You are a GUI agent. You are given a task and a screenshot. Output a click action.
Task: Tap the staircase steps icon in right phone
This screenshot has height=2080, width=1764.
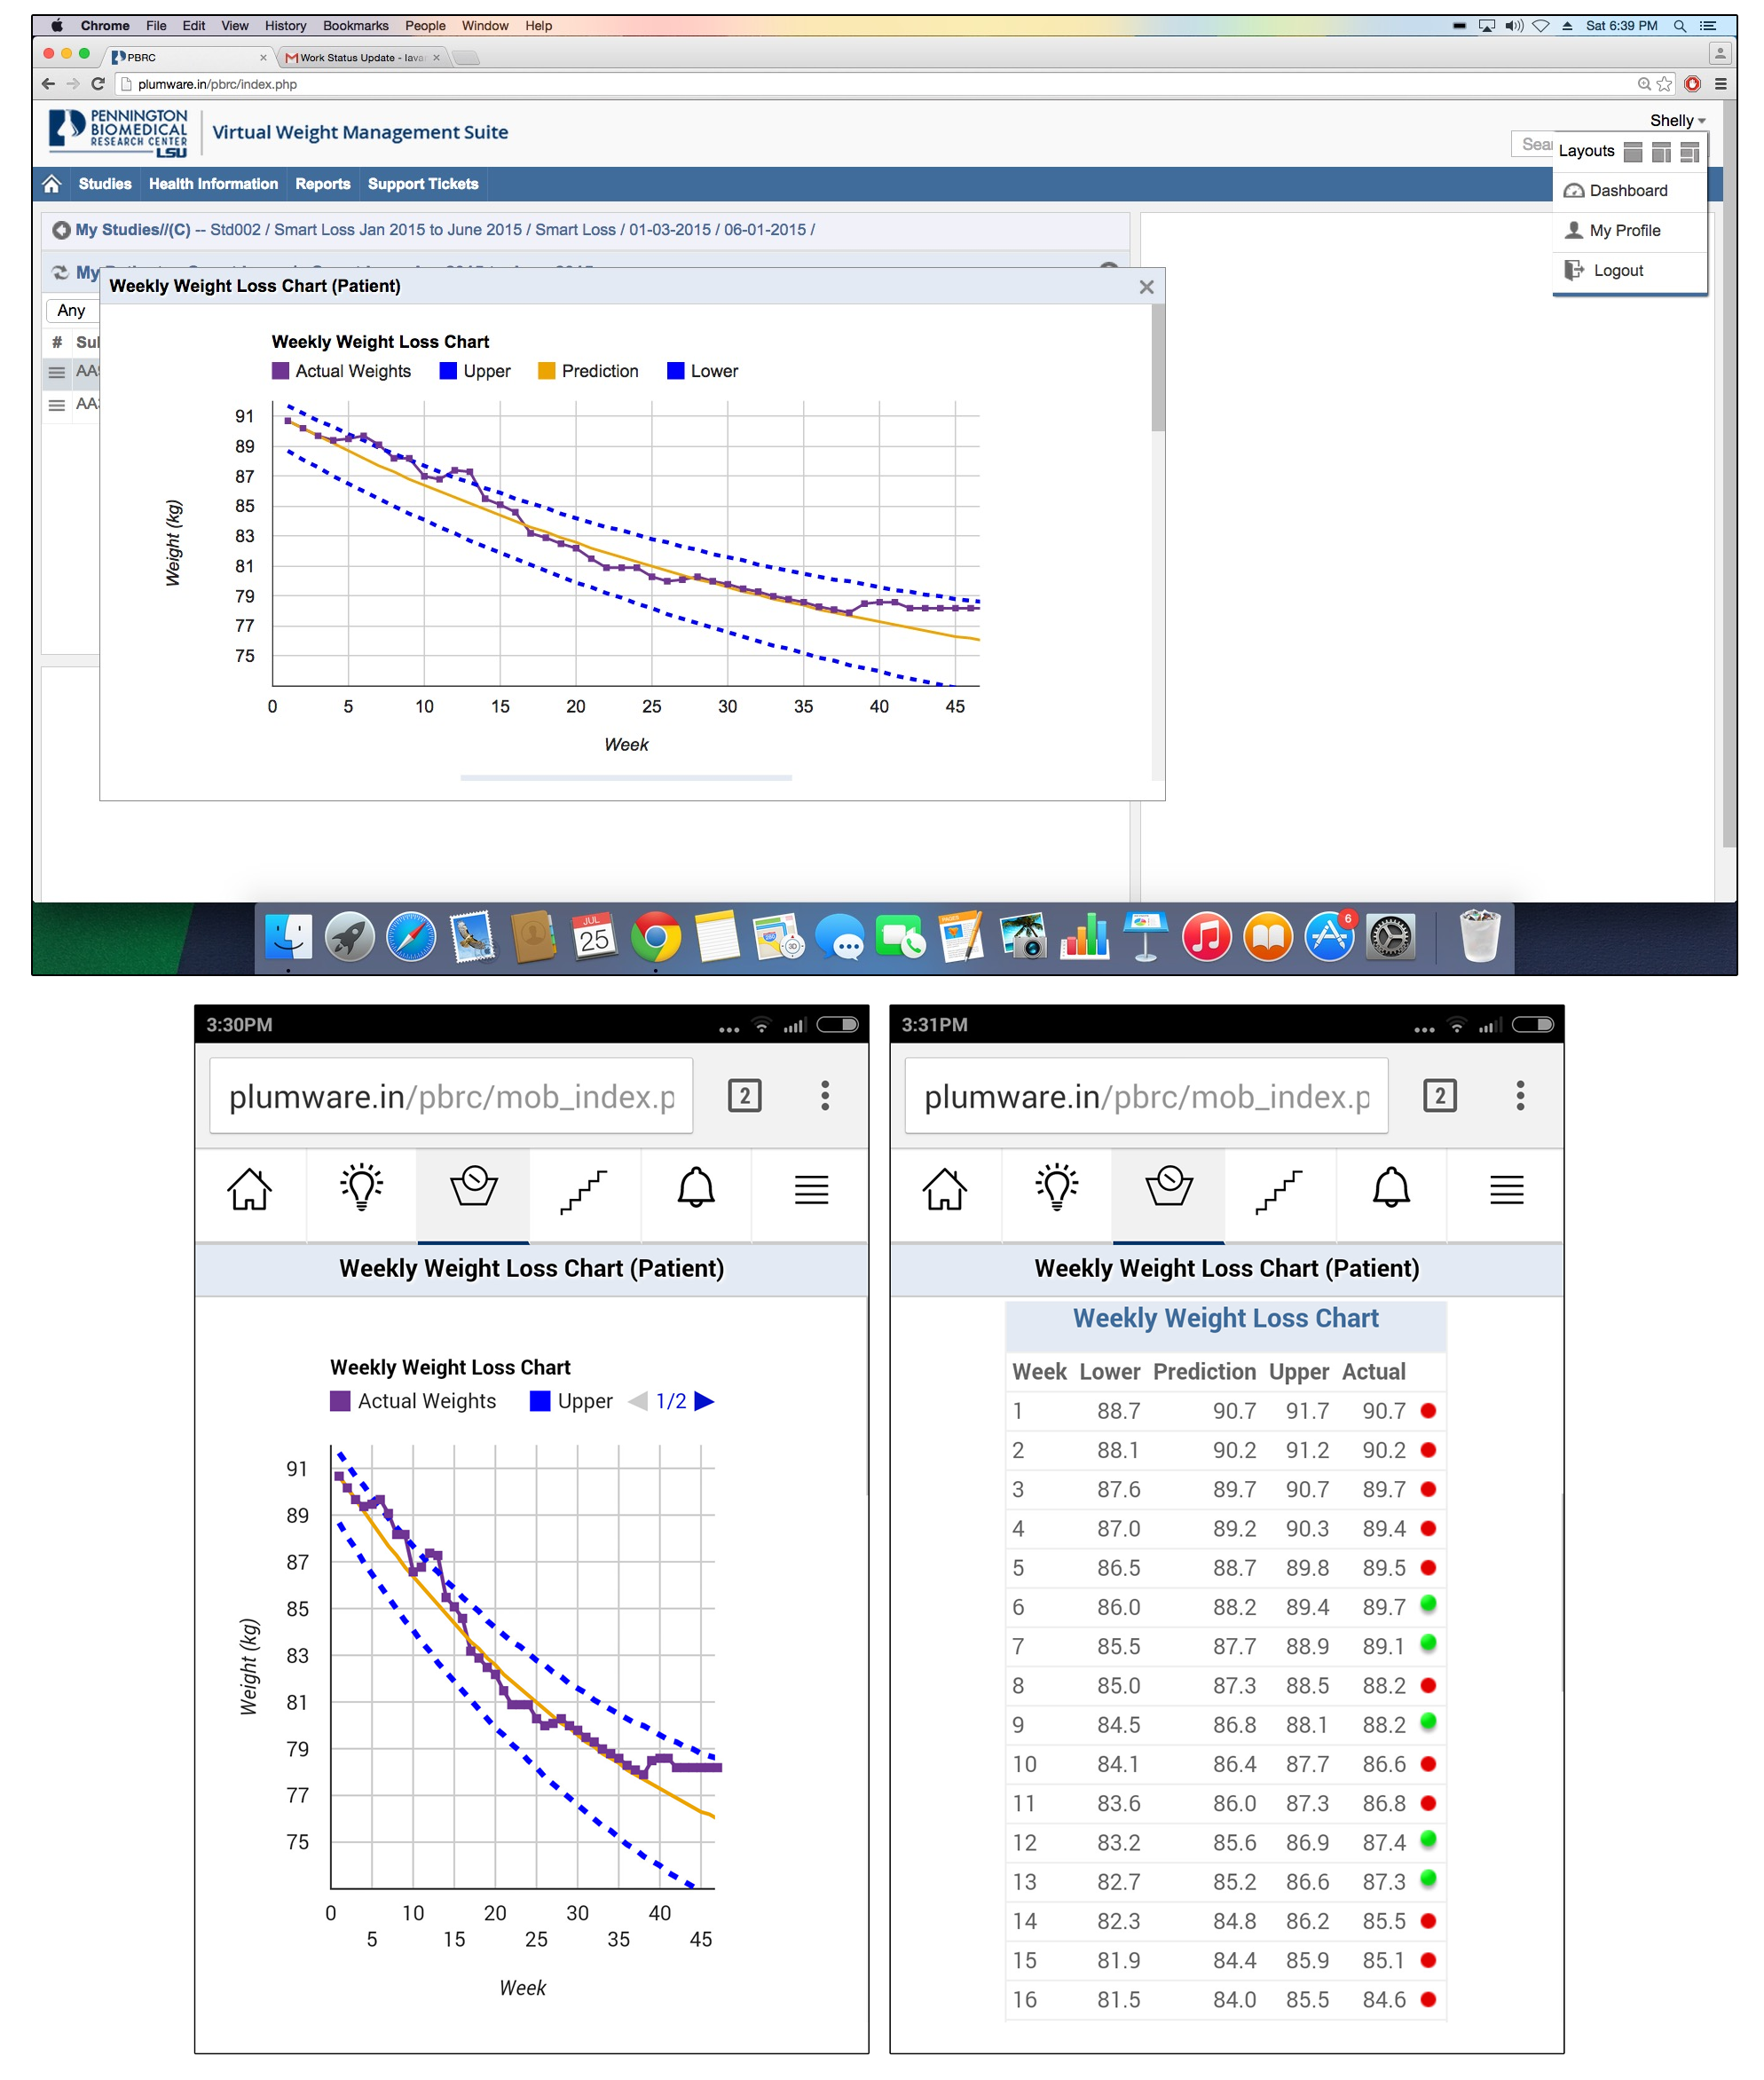point(1279,1189)
